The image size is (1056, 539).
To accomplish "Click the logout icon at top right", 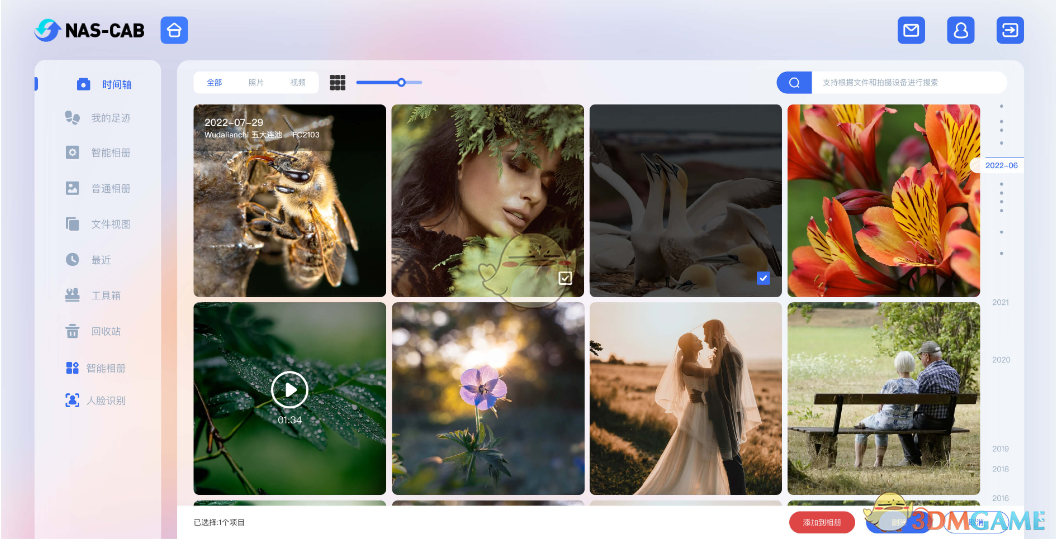I will [x=1010, y=30].
